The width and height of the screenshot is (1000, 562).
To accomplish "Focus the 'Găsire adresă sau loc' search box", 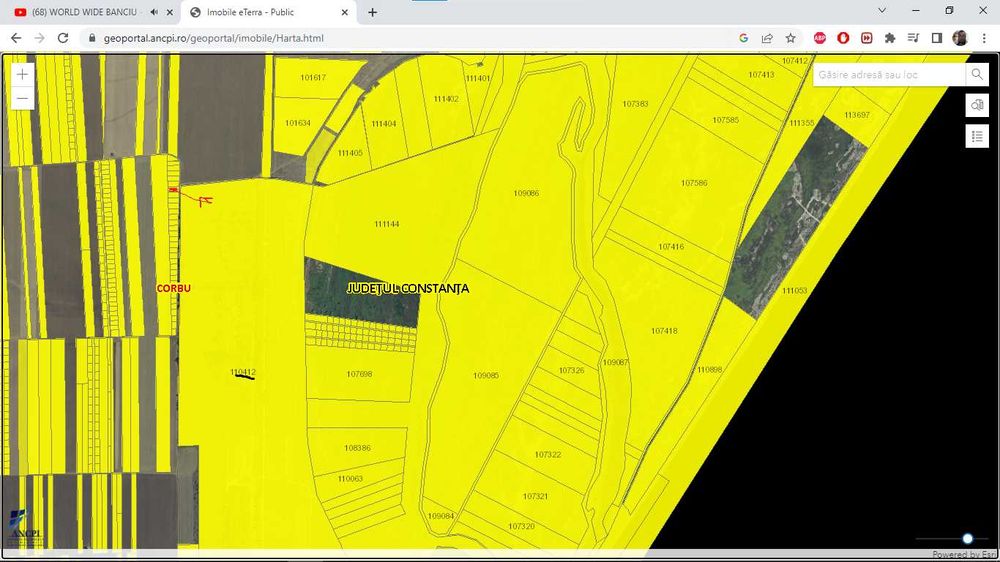I will (x=888, y=75).
